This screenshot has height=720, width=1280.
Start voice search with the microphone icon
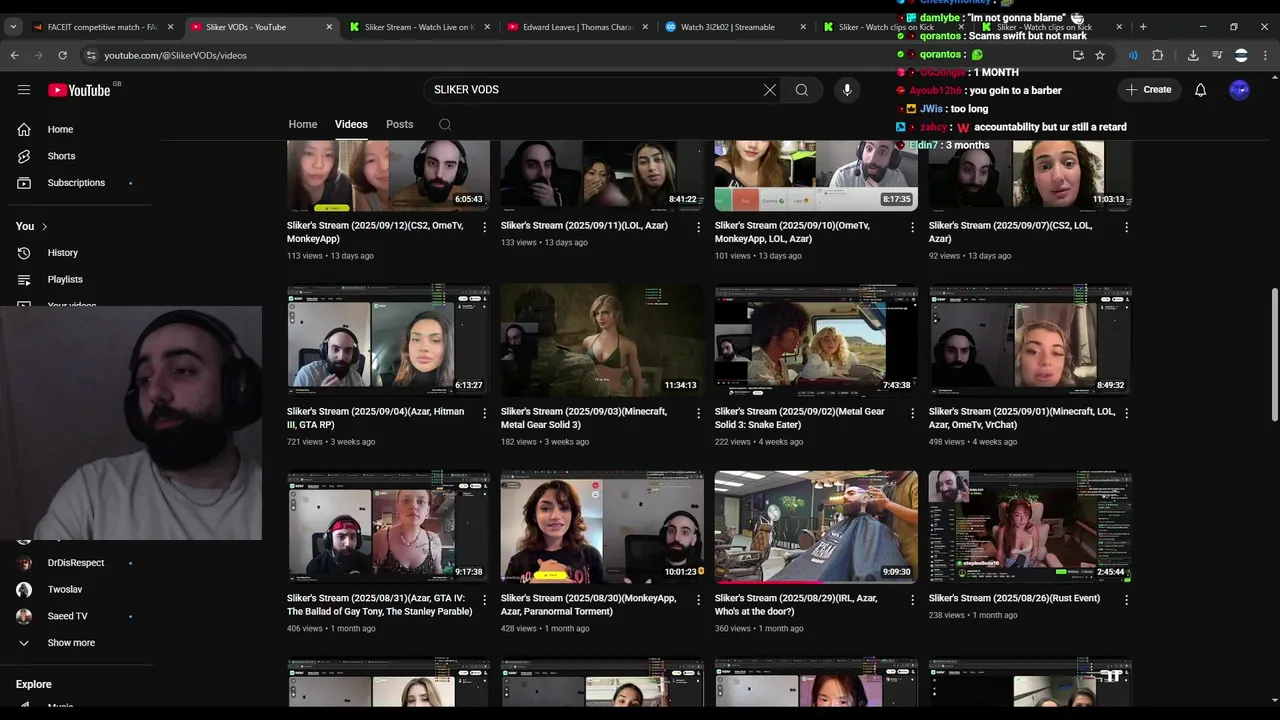[847, 90]
